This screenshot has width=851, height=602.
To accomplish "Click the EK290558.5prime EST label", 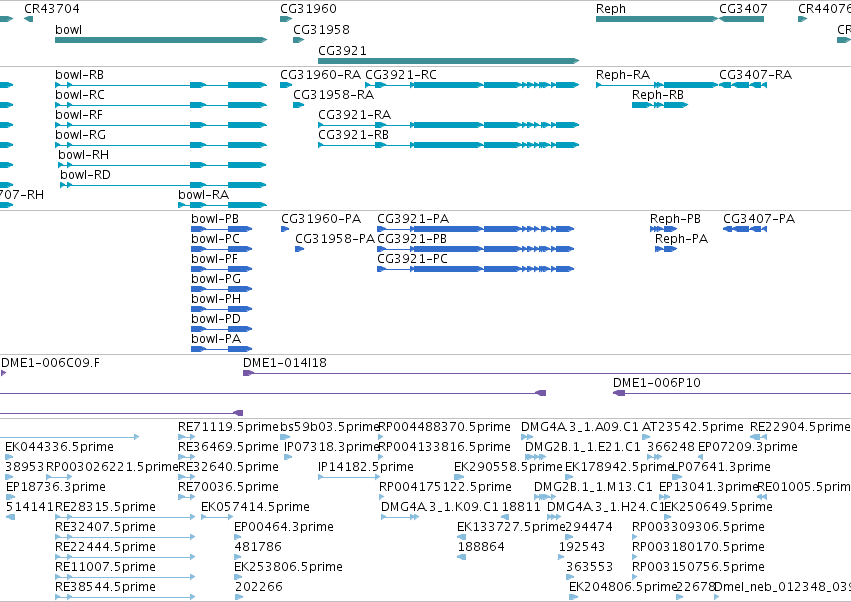I will point(509,467).
